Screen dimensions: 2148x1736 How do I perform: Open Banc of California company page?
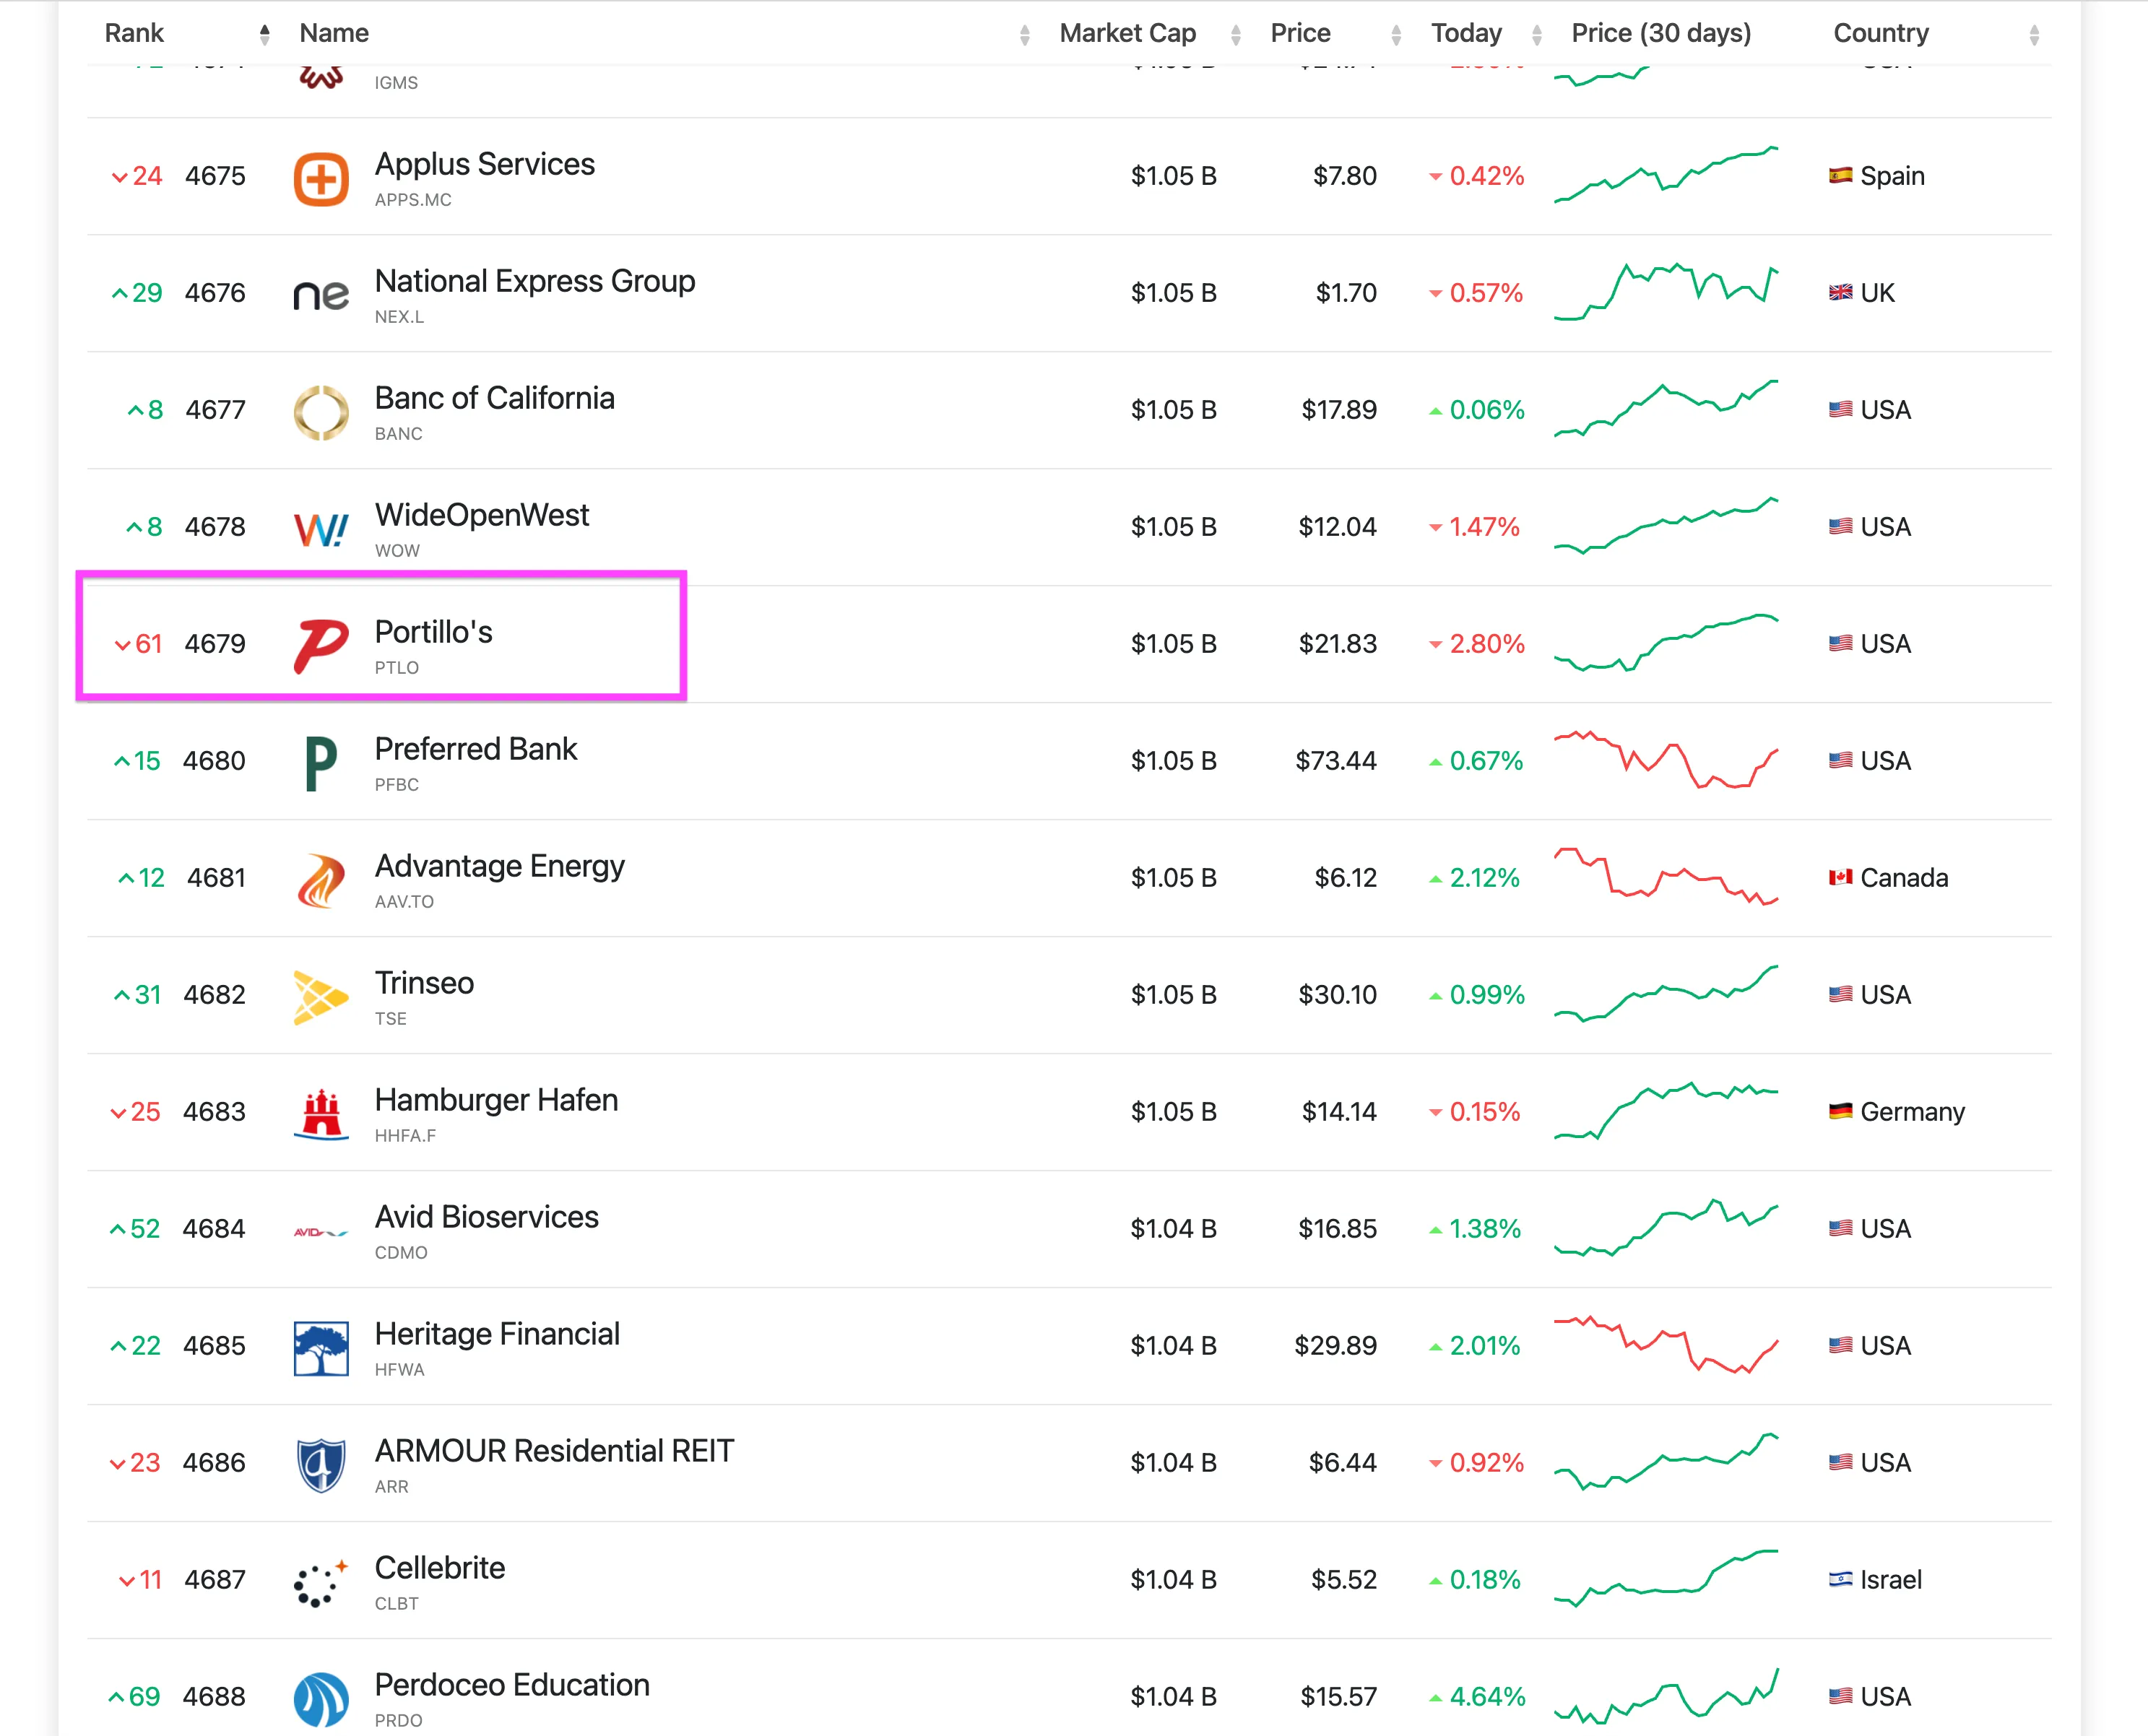495,398
